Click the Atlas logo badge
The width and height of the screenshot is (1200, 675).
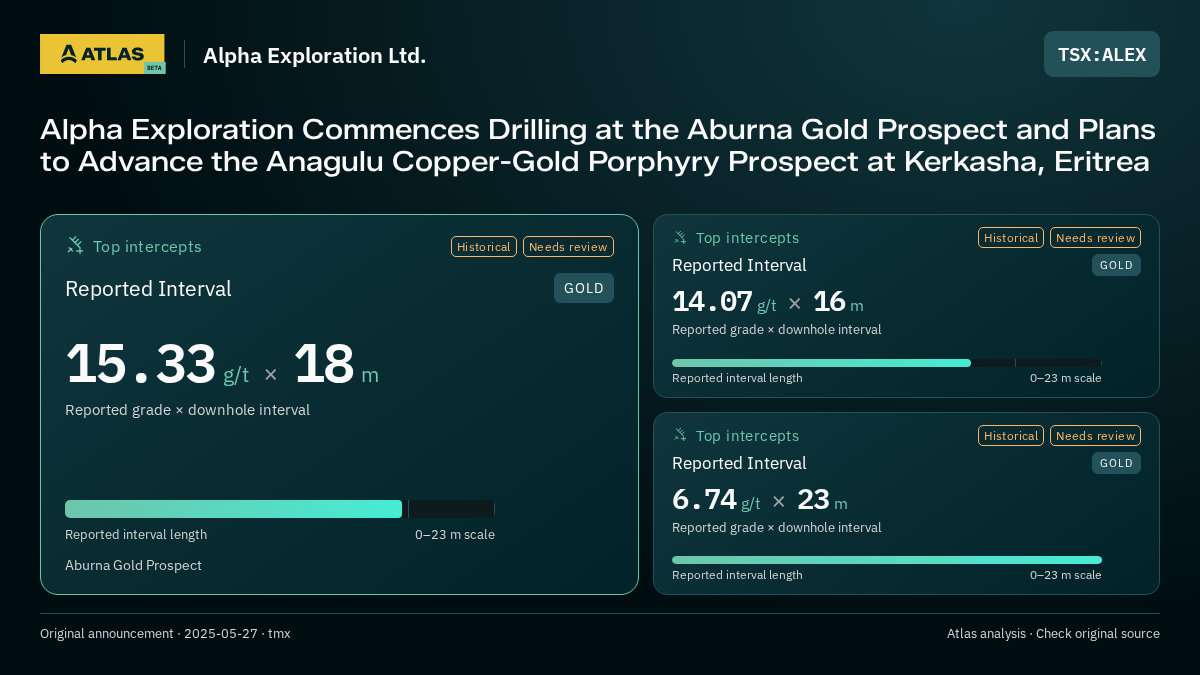tap(102, 54)
